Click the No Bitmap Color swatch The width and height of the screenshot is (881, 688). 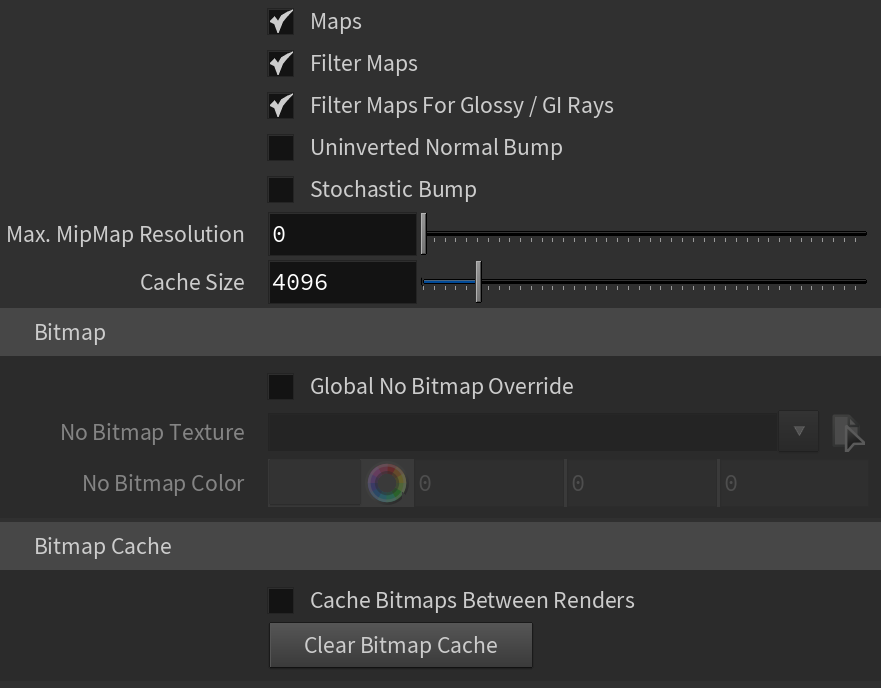pos(315,483)
